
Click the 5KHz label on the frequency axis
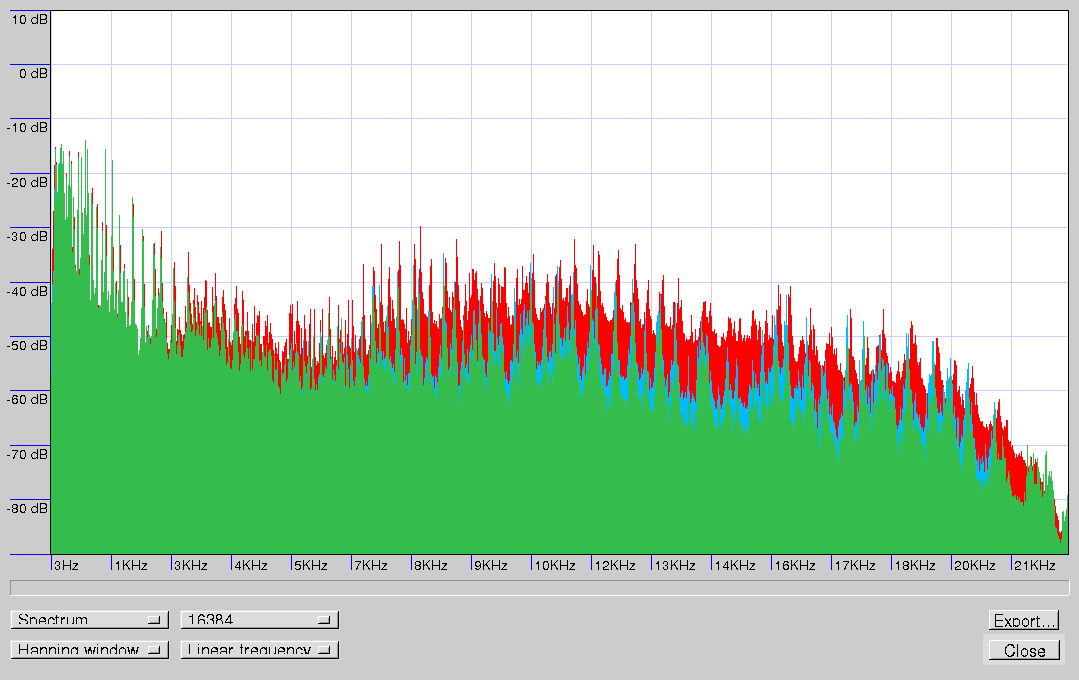[x=310, y=565]
